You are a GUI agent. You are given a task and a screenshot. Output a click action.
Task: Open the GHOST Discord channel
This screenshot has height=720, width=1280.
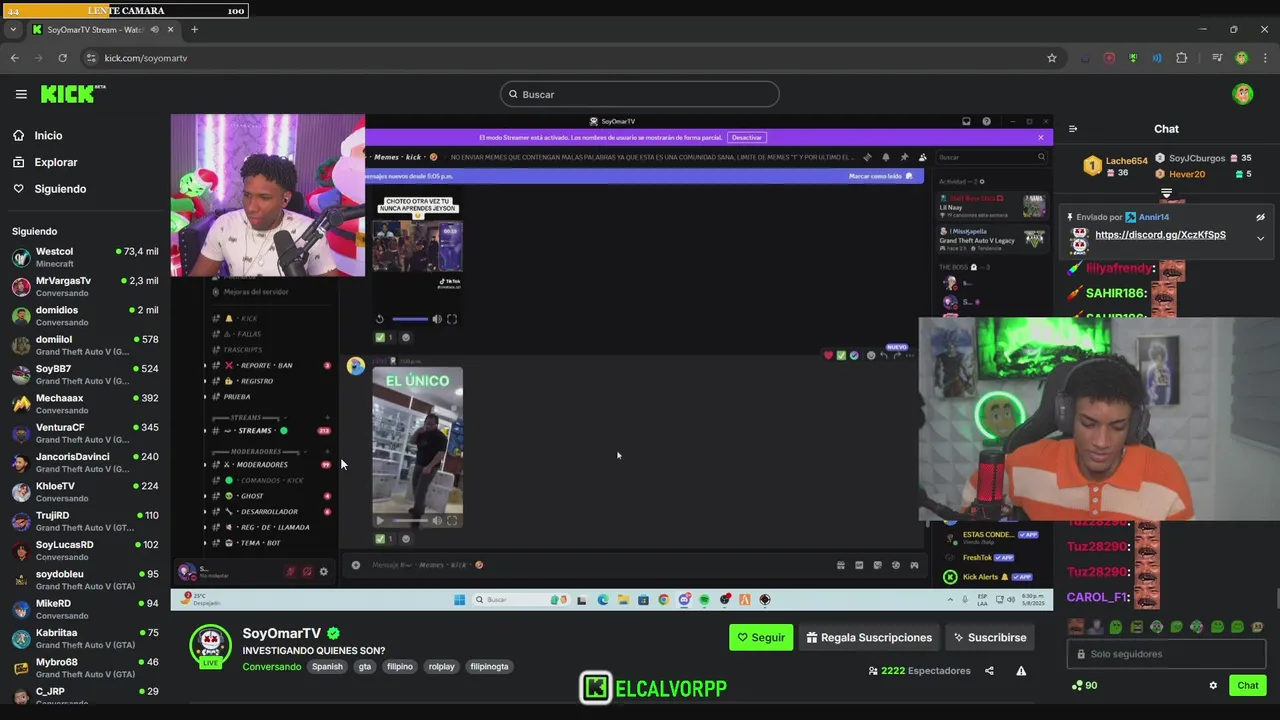click(x=268, y=496)
